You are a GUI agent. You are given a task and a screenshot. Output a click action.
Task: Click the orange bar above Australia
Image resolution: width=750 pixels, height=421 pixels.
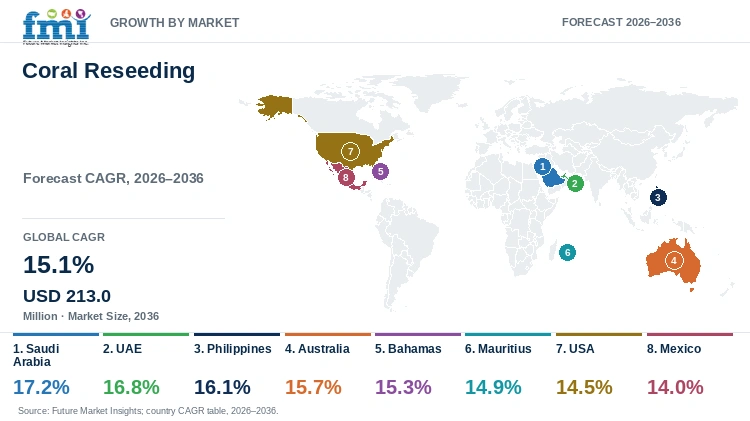tap(328, 334)
